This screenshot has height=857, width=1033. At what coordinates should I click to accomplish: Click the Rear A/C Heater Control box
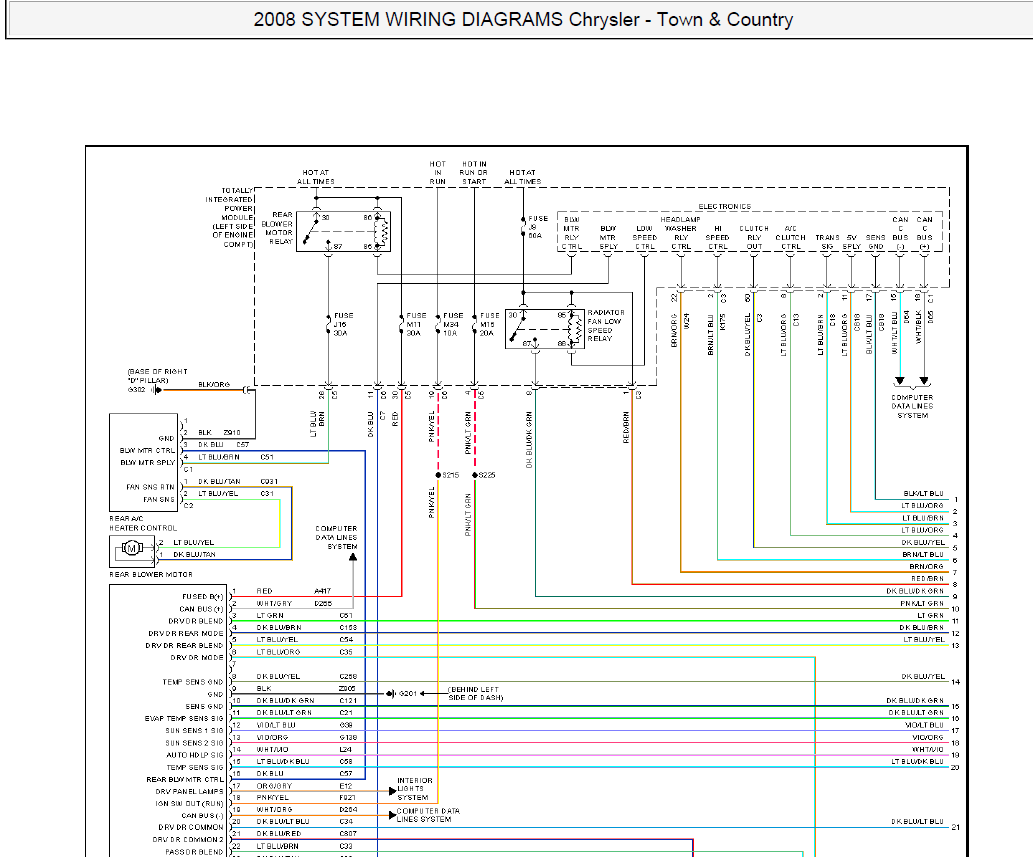tap(144, 462)
